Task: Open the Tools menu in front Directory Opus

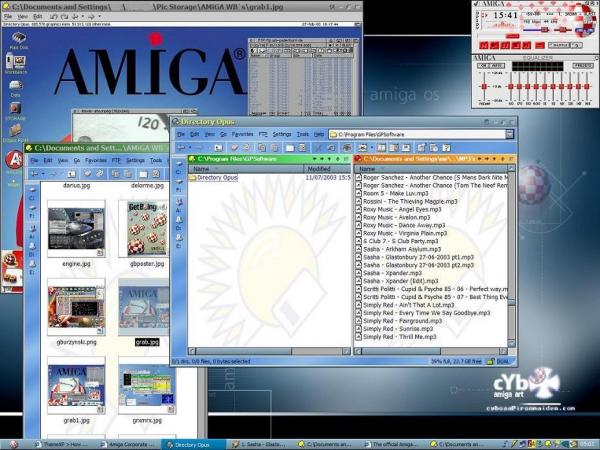Action: (x=302, y=134)
